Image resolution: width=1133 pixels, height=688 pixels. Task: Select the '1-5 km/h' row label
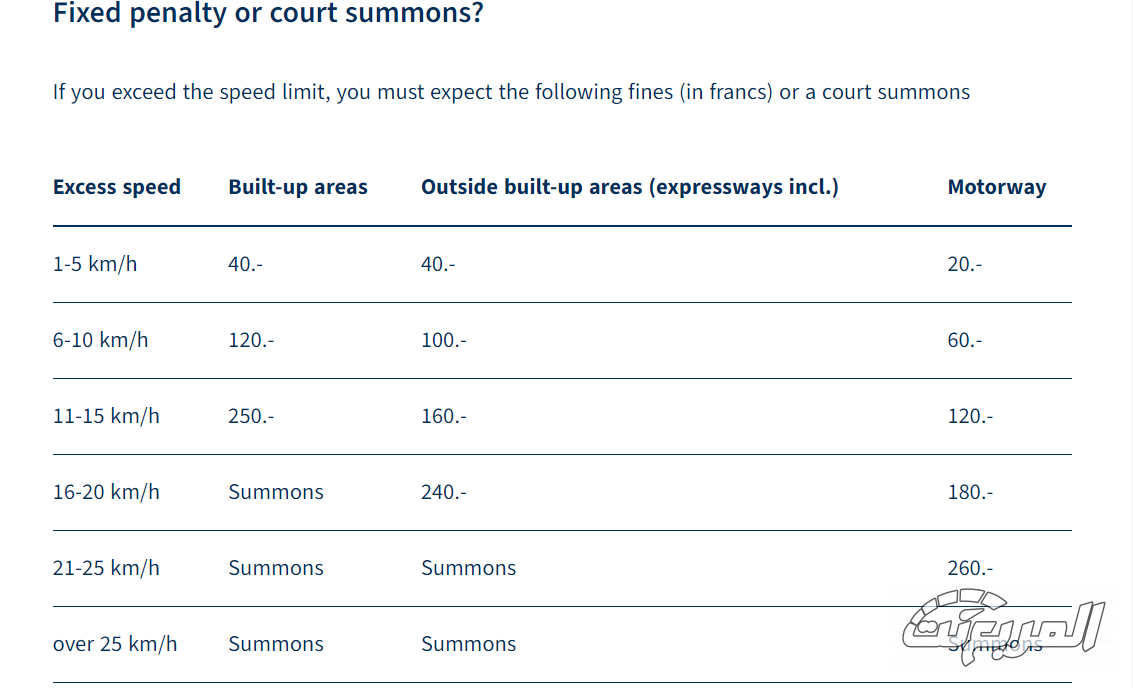[95, 264]
